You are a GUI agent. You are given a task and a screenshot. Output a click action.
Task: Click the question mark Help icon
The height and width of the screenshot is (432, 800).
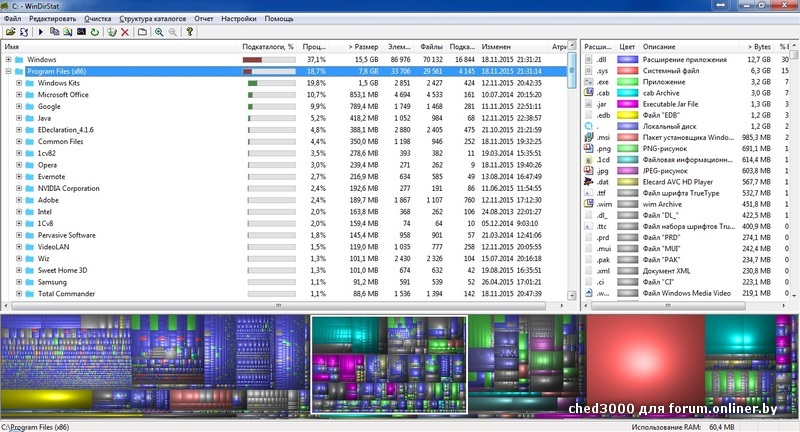[190, 32]
